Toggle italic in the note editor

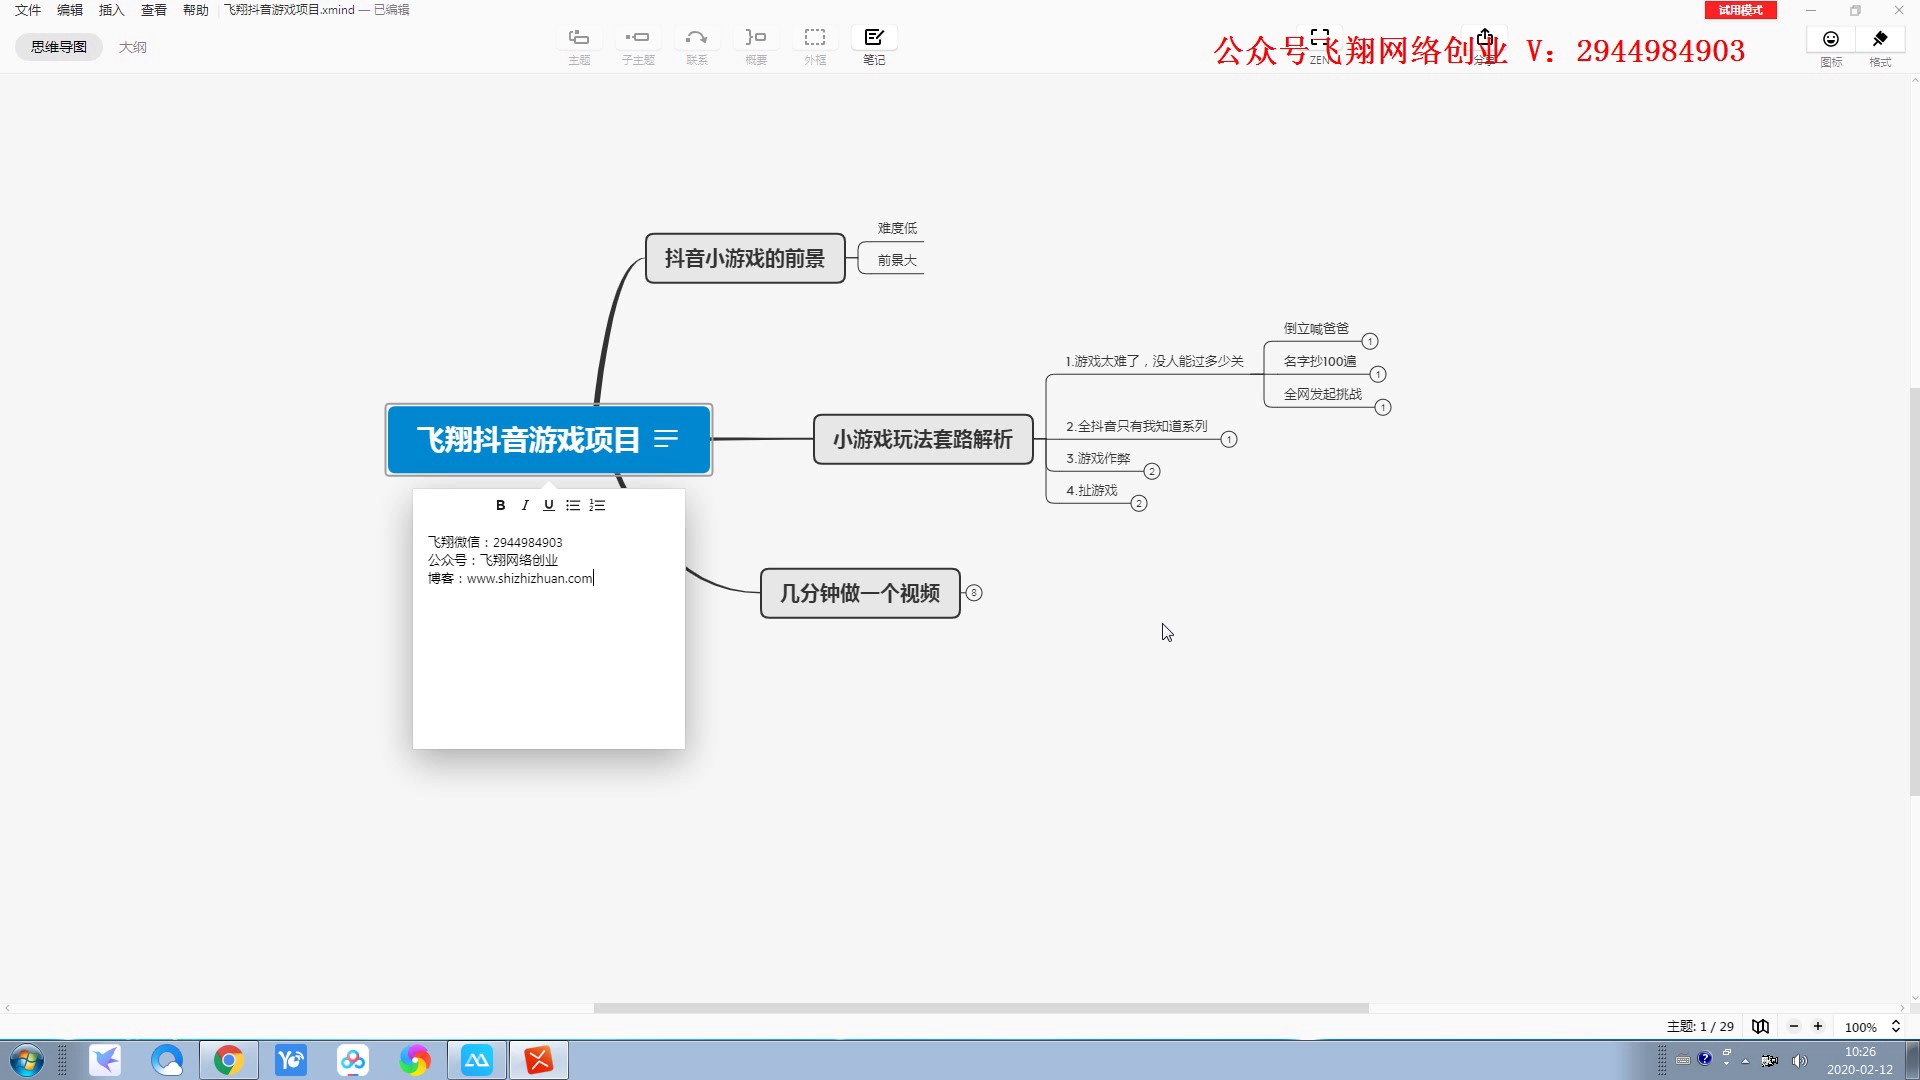click(525, 505)
